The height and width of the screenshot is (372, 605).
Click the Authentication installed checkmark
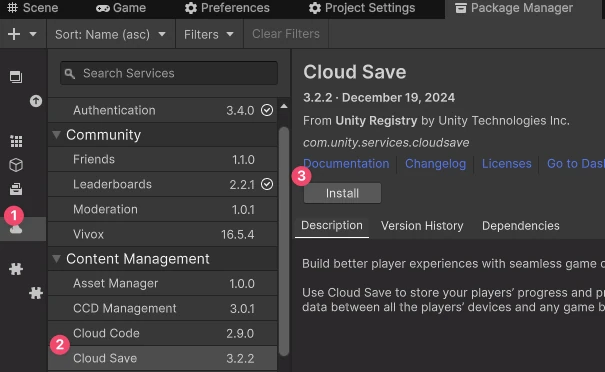(267, 110)
